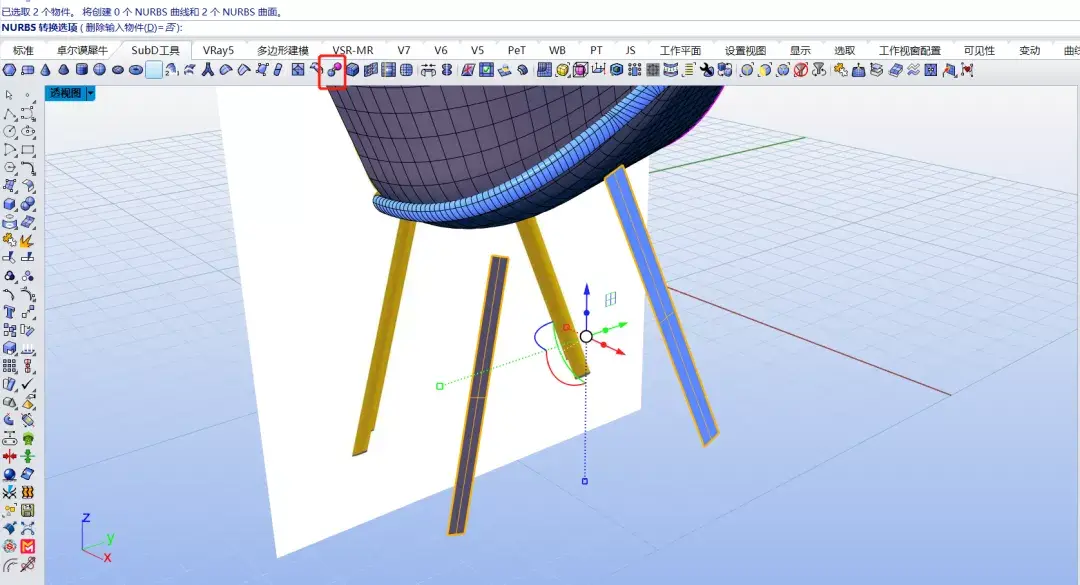Image resolution: width=1080 pixels, height=585 pixels.
Task: Select the SubD sphere primitive icon
Action: pos(99,70)
